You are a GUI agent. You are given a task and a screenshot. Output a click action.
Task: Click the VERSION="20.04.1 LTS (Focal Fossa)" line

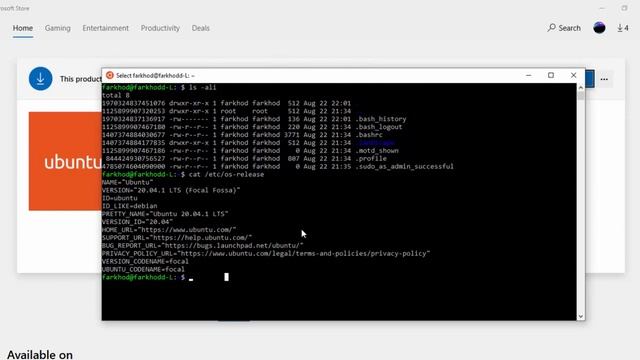(x=171, y=190)
